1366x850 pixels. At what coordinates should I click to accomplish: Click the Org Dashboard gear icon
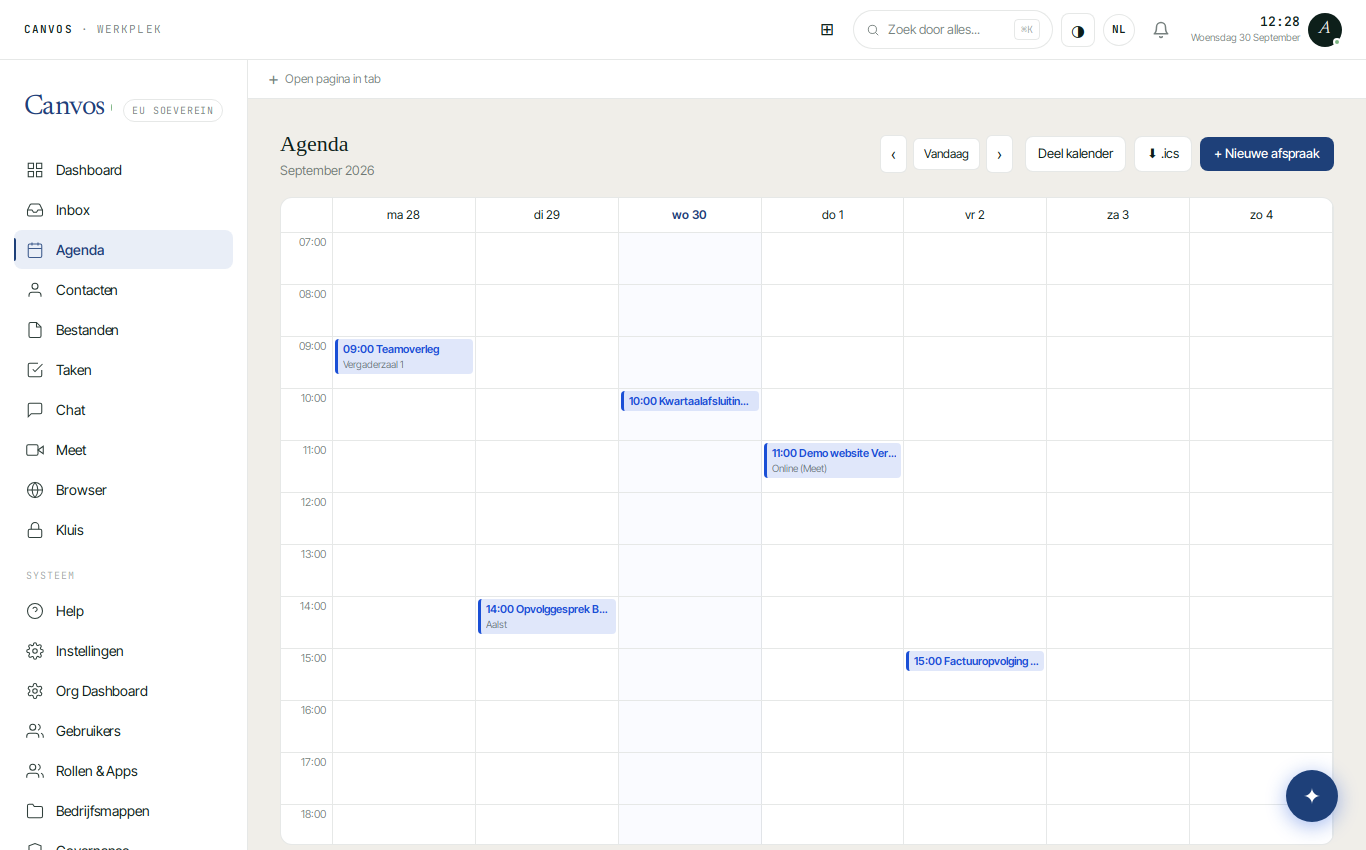tap(35, 691)
